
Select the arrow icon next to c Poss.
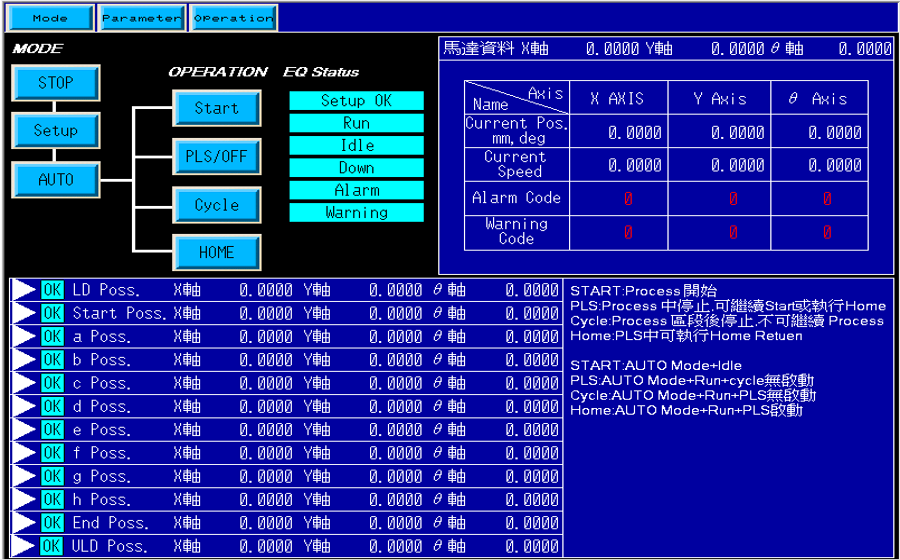[x=24, y=383]
